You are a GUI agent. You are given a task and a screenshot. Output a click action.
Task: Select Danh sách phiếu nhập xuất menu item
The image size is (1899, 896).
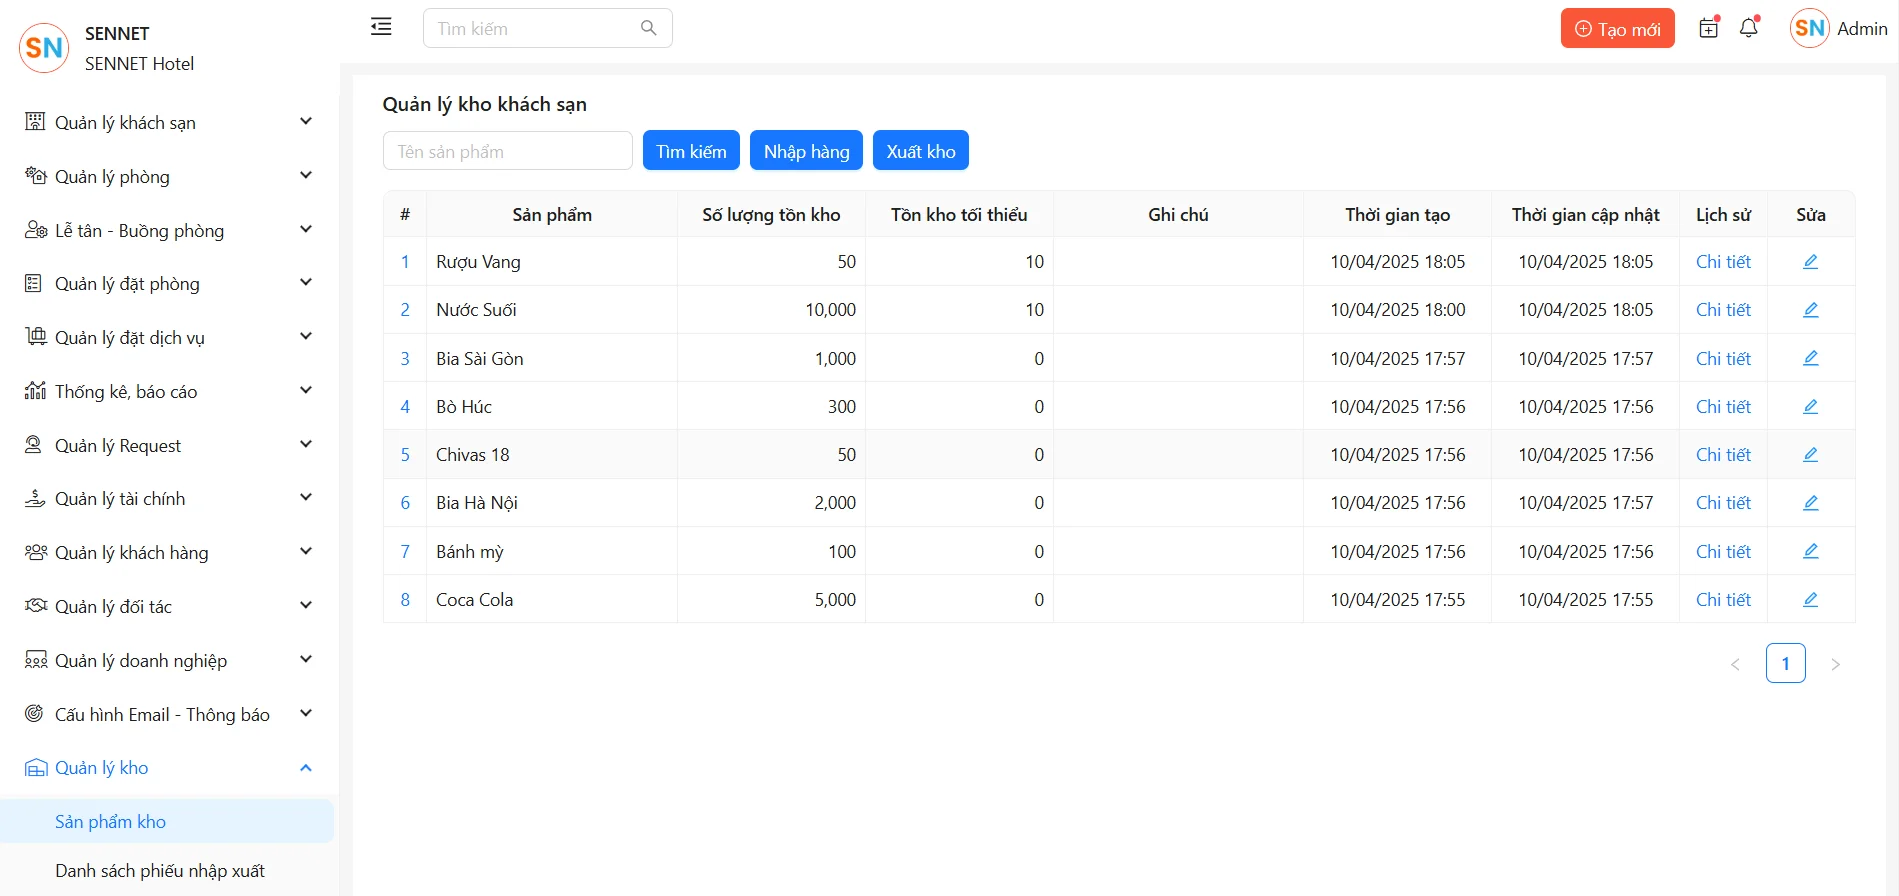tap(160, 871)
